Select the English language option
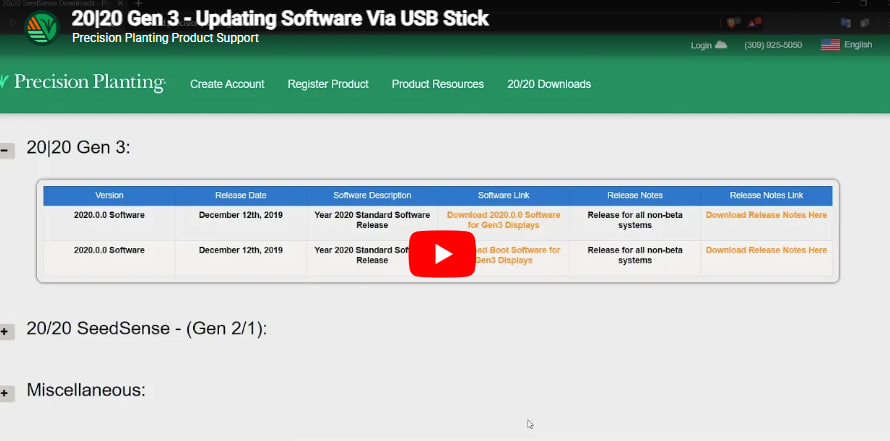This screenshot has width=890, height=441. pos(858,45)
